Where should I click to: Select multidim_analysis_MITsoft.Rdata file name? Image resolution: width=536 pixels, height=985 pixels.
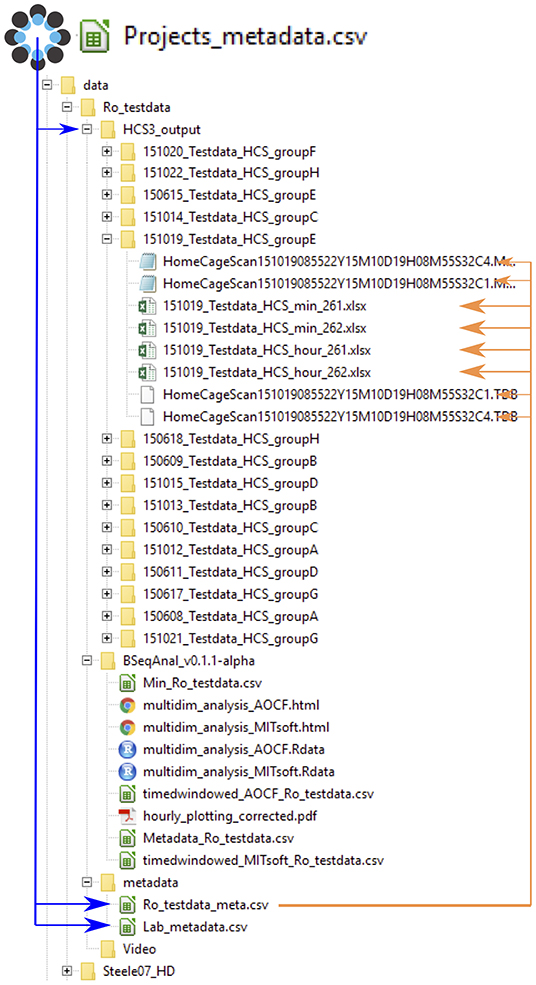[x=240, y=771]
